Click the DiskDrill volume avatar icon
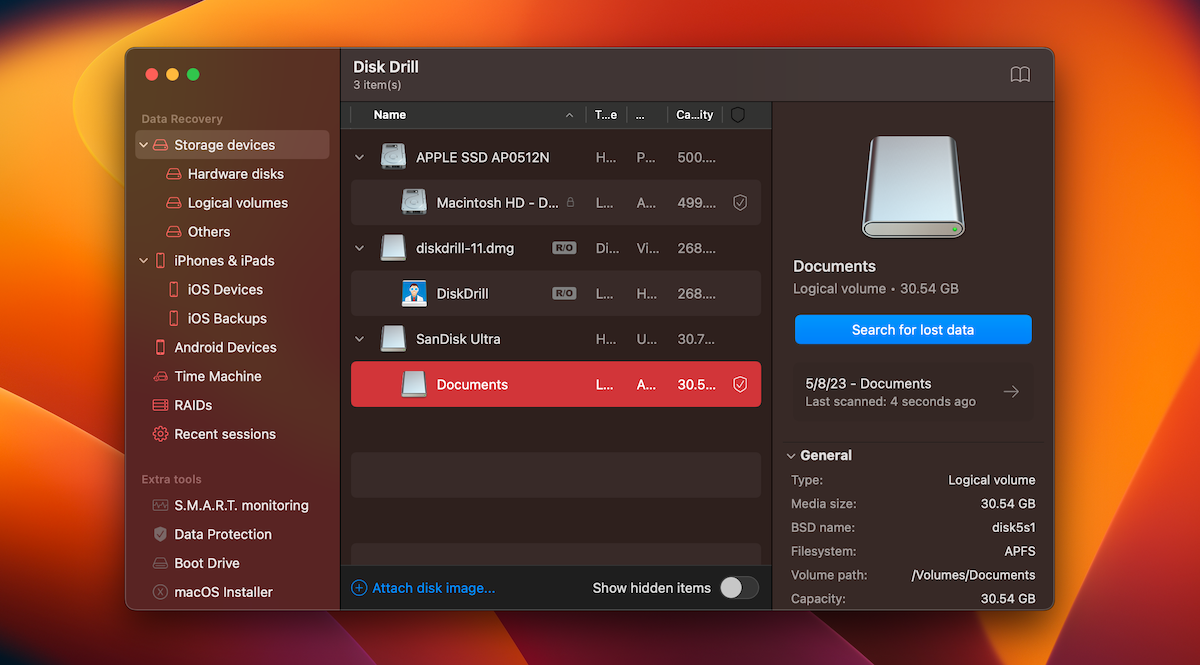 click(x=414, y=294)
